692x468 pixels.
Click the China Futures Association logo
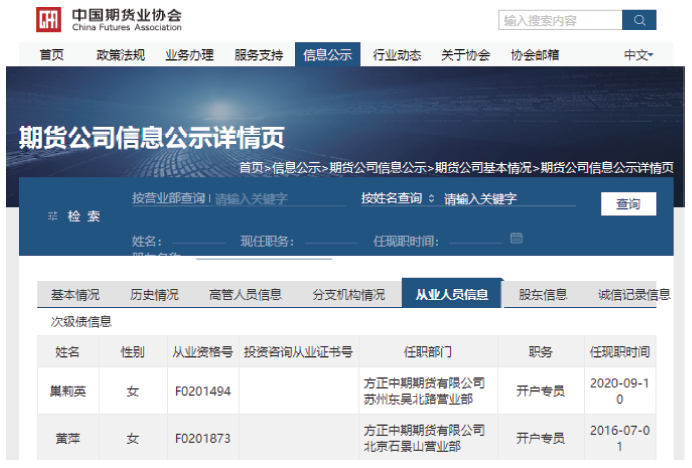coord(109,20)
